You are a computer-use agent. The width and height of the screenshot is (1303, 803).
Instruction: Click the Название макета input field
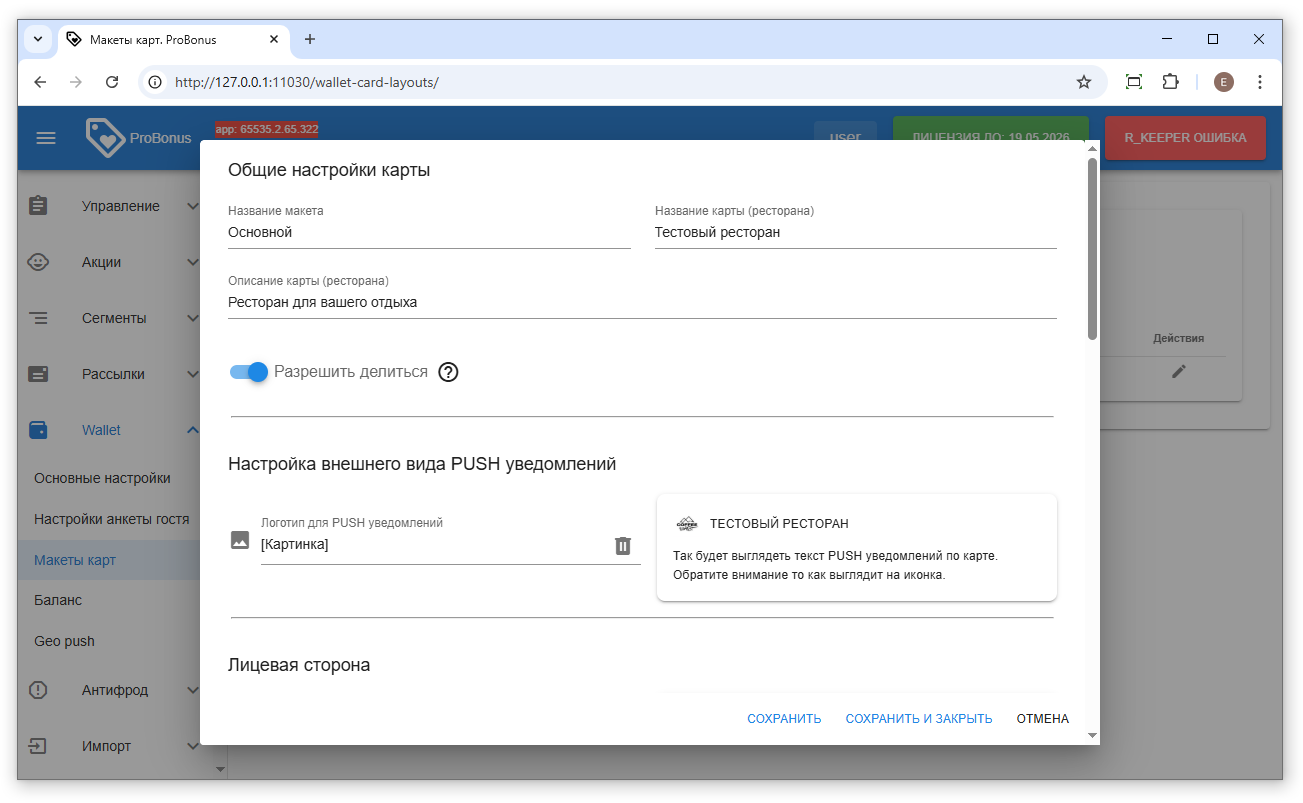[x=429, y=232]
